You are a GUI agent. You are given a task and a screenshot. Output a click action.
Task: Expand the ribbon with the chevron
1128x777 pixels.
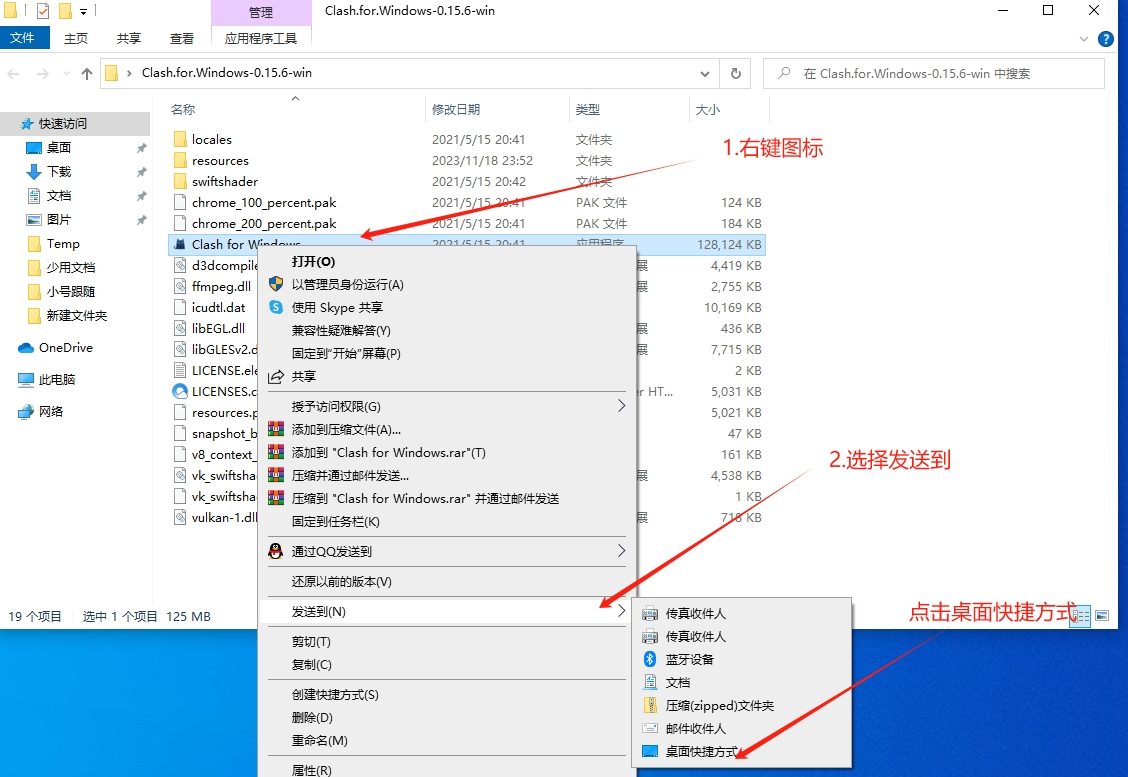(1086, 39)
